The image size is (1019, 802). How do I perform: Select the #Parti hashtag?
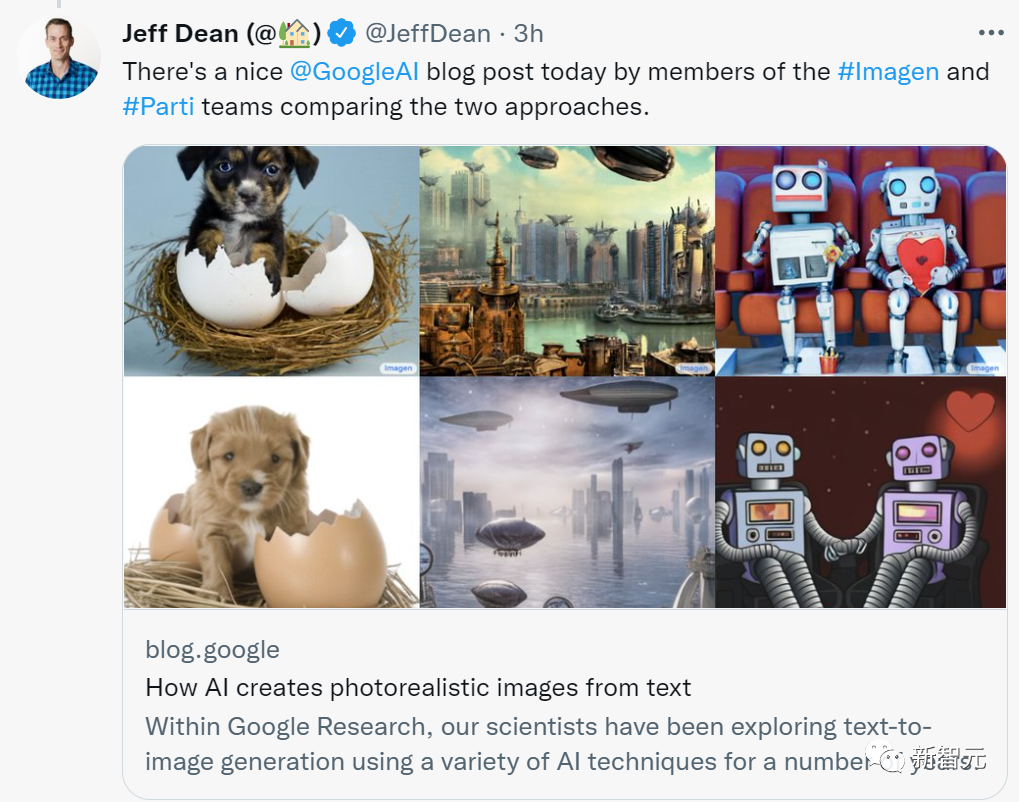click(158, 105)
